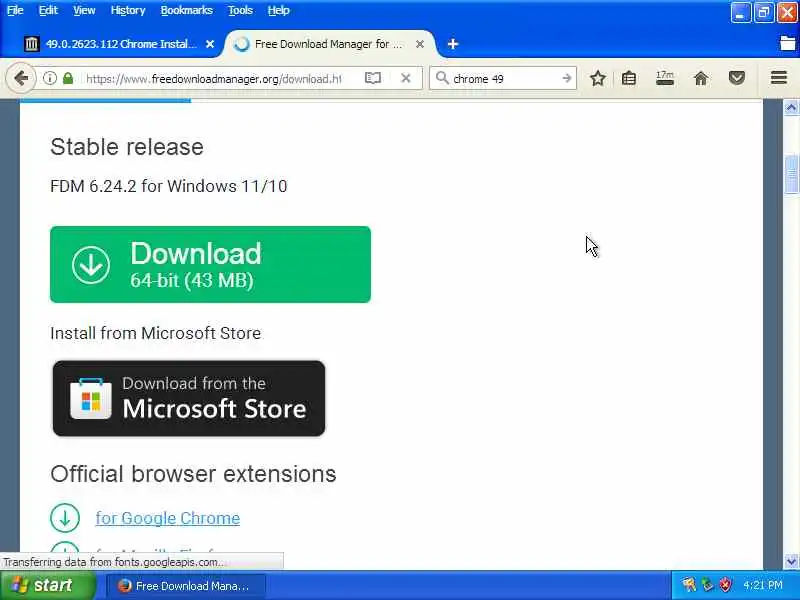800x600 pixels.
Task: Click green Download 64-bit button
Action: (210, 264)
